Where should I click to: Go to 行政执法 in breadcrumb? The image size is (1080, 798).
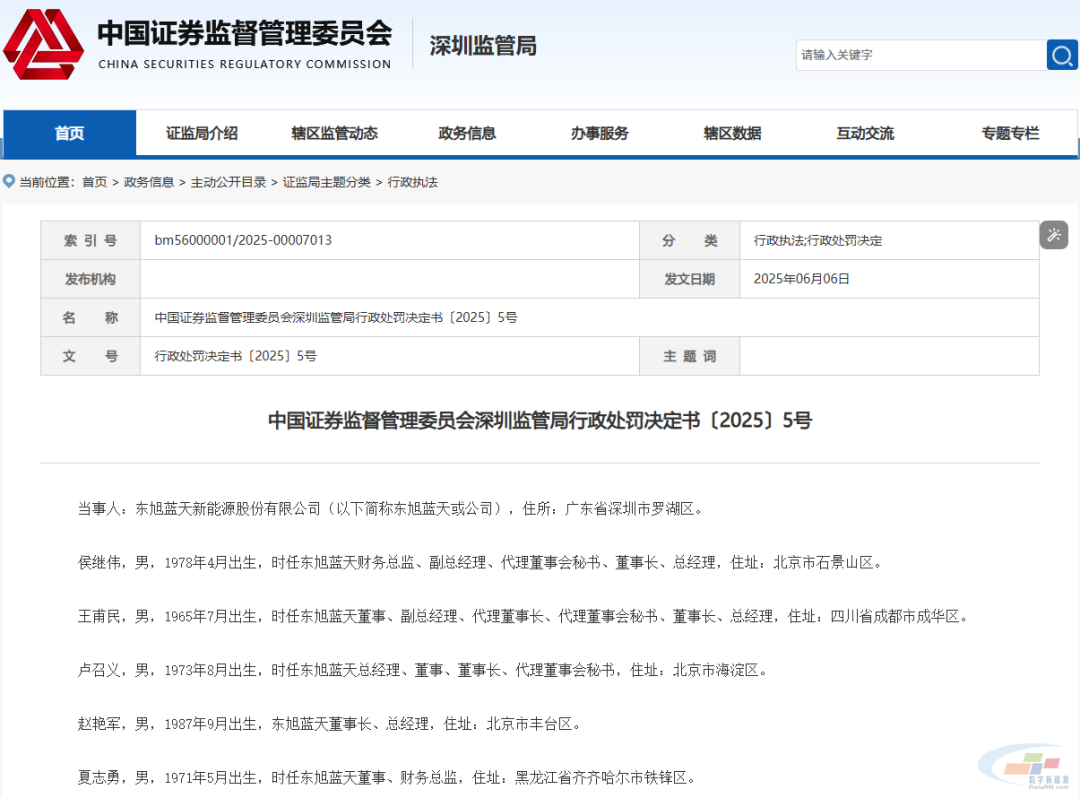[413, 182]
